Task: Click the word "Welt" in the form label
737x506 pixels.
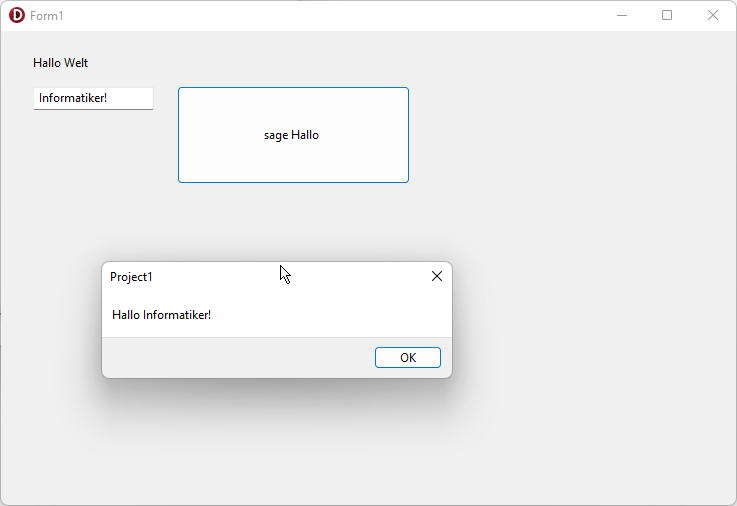Action: tap(76, 63)
